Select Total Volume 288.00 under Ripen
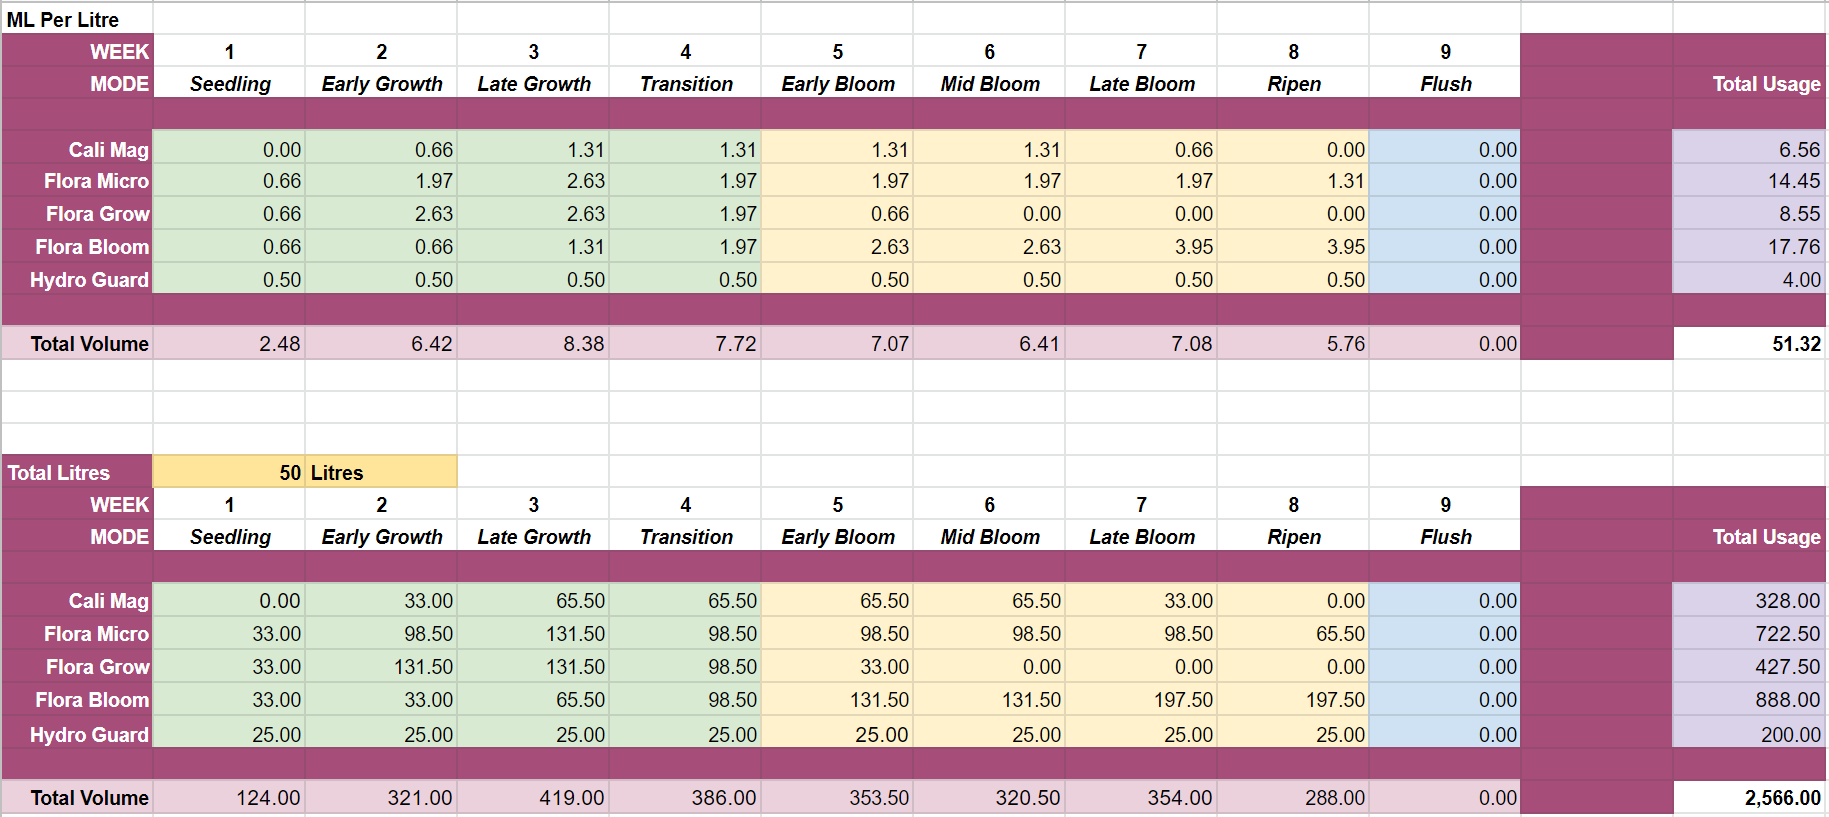The height and width of the screenshot is (817, 1829). pos(1294,797)
